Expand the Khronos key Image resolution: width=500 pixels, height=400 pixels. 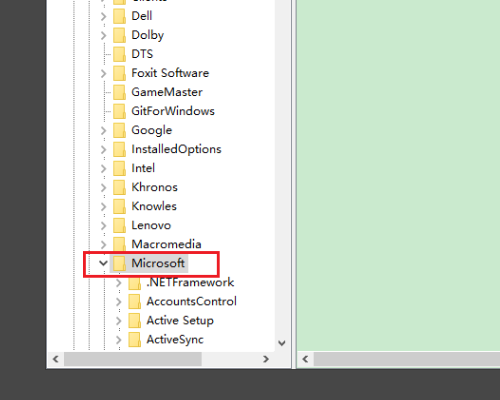point(104,187)
